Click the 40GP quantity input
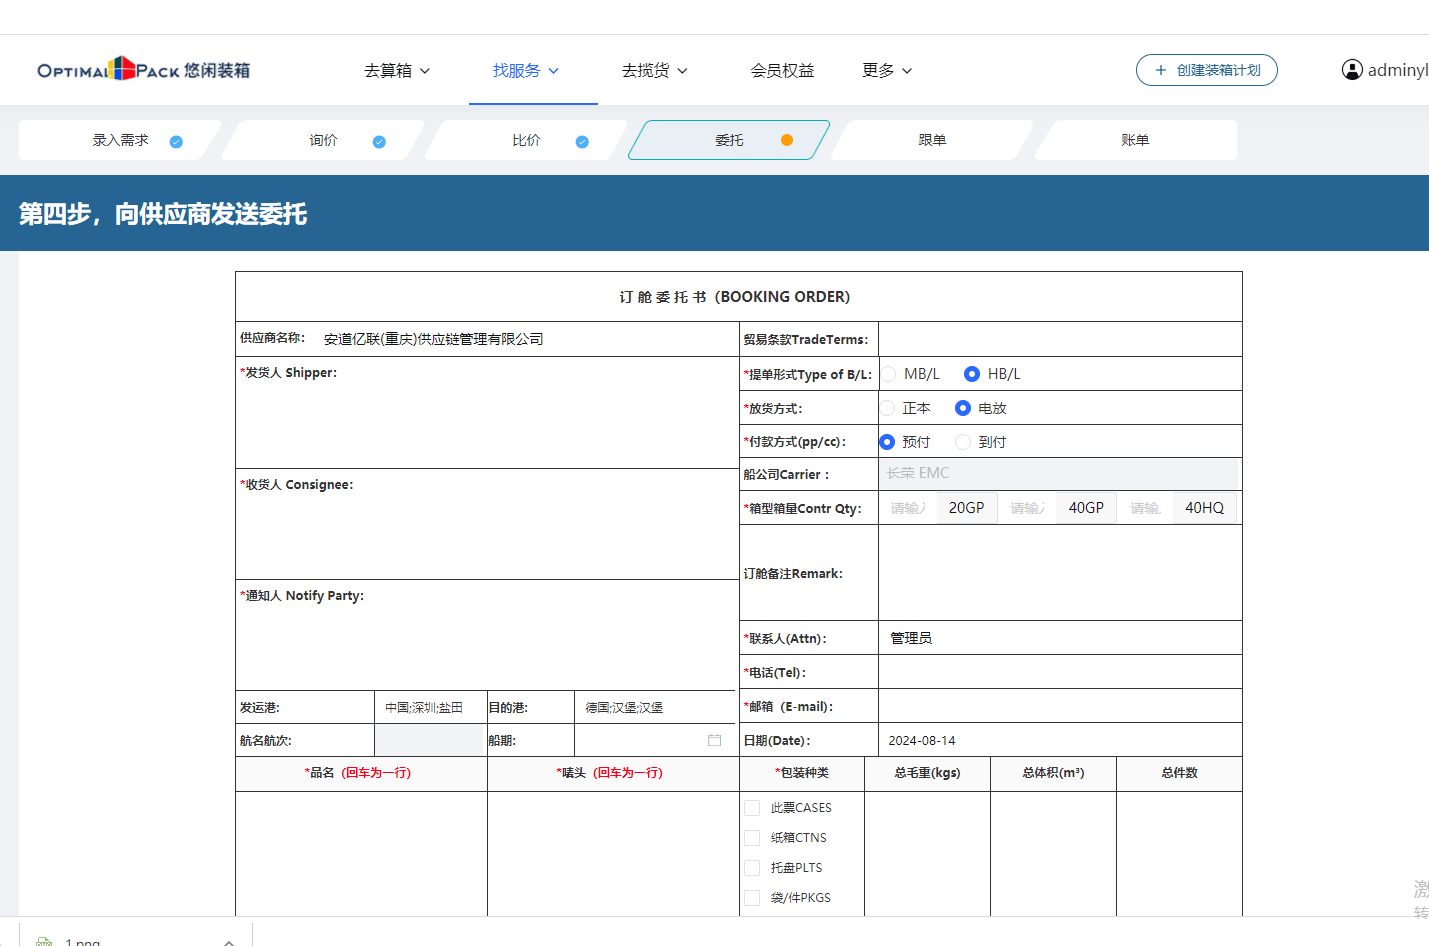 1028,508
